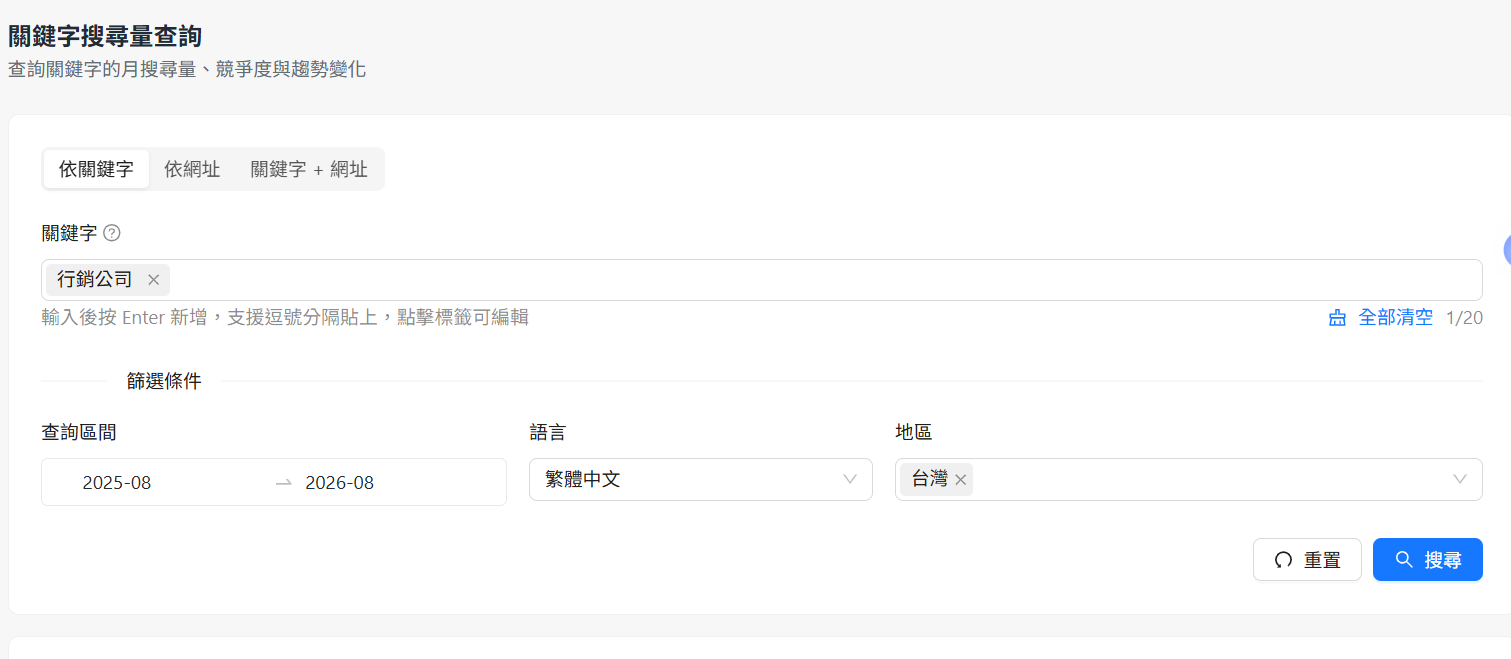Screen dimensions: 1511x659
Task: Remove the 行銷公司 keyword tag
Action: pyautogui.click(x=153, y=280)
